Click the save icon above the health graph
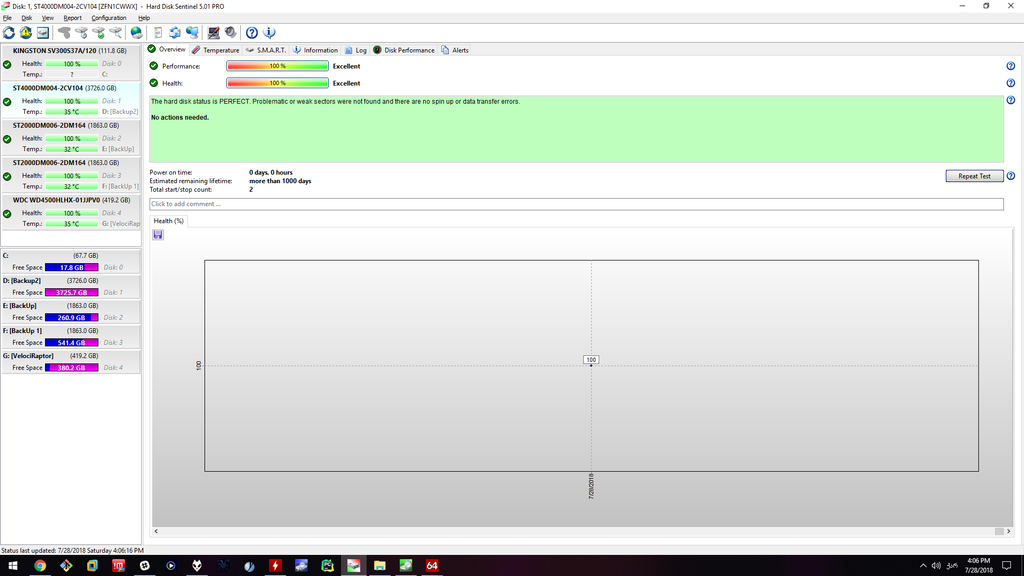 coord(158,234)
